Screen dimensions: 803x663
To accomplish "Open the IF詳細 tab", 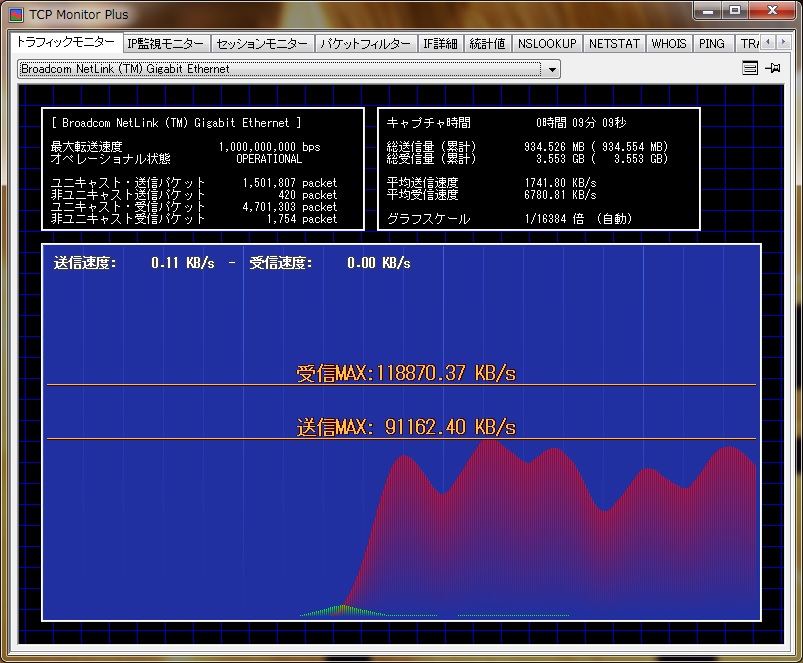I will click(x=440, y=44).
